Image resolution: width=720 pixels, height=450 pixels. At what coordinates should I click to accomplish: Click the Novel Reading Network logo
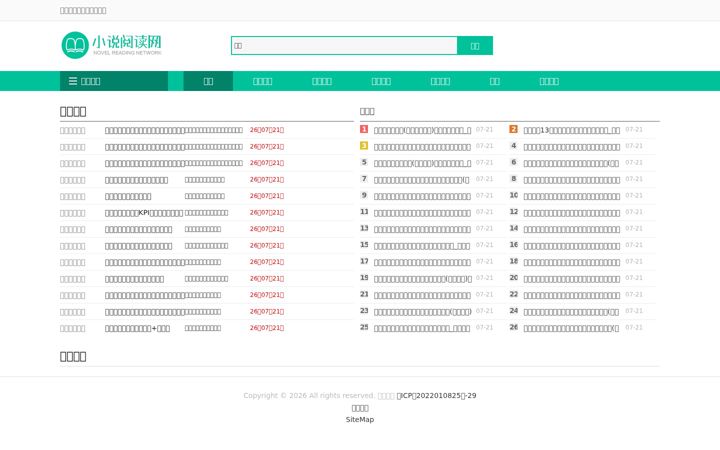tap(112, 45)
